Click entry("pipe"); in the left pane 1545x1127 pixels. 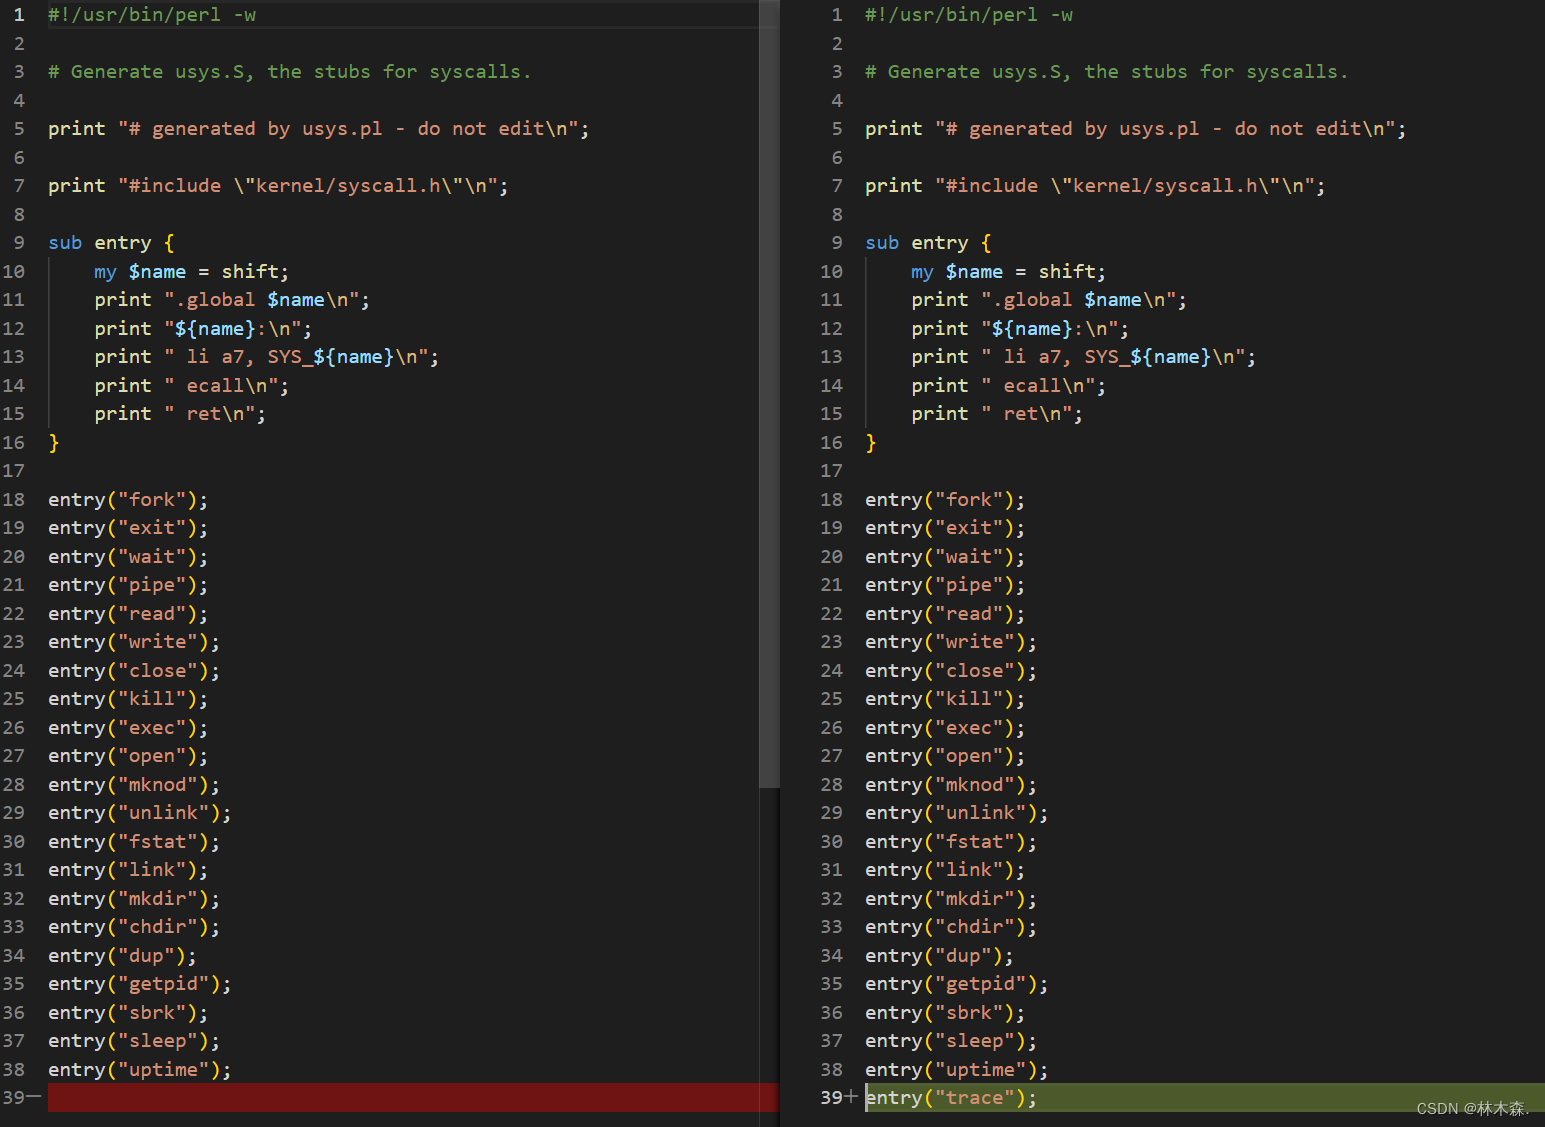(x=128, y=585)
